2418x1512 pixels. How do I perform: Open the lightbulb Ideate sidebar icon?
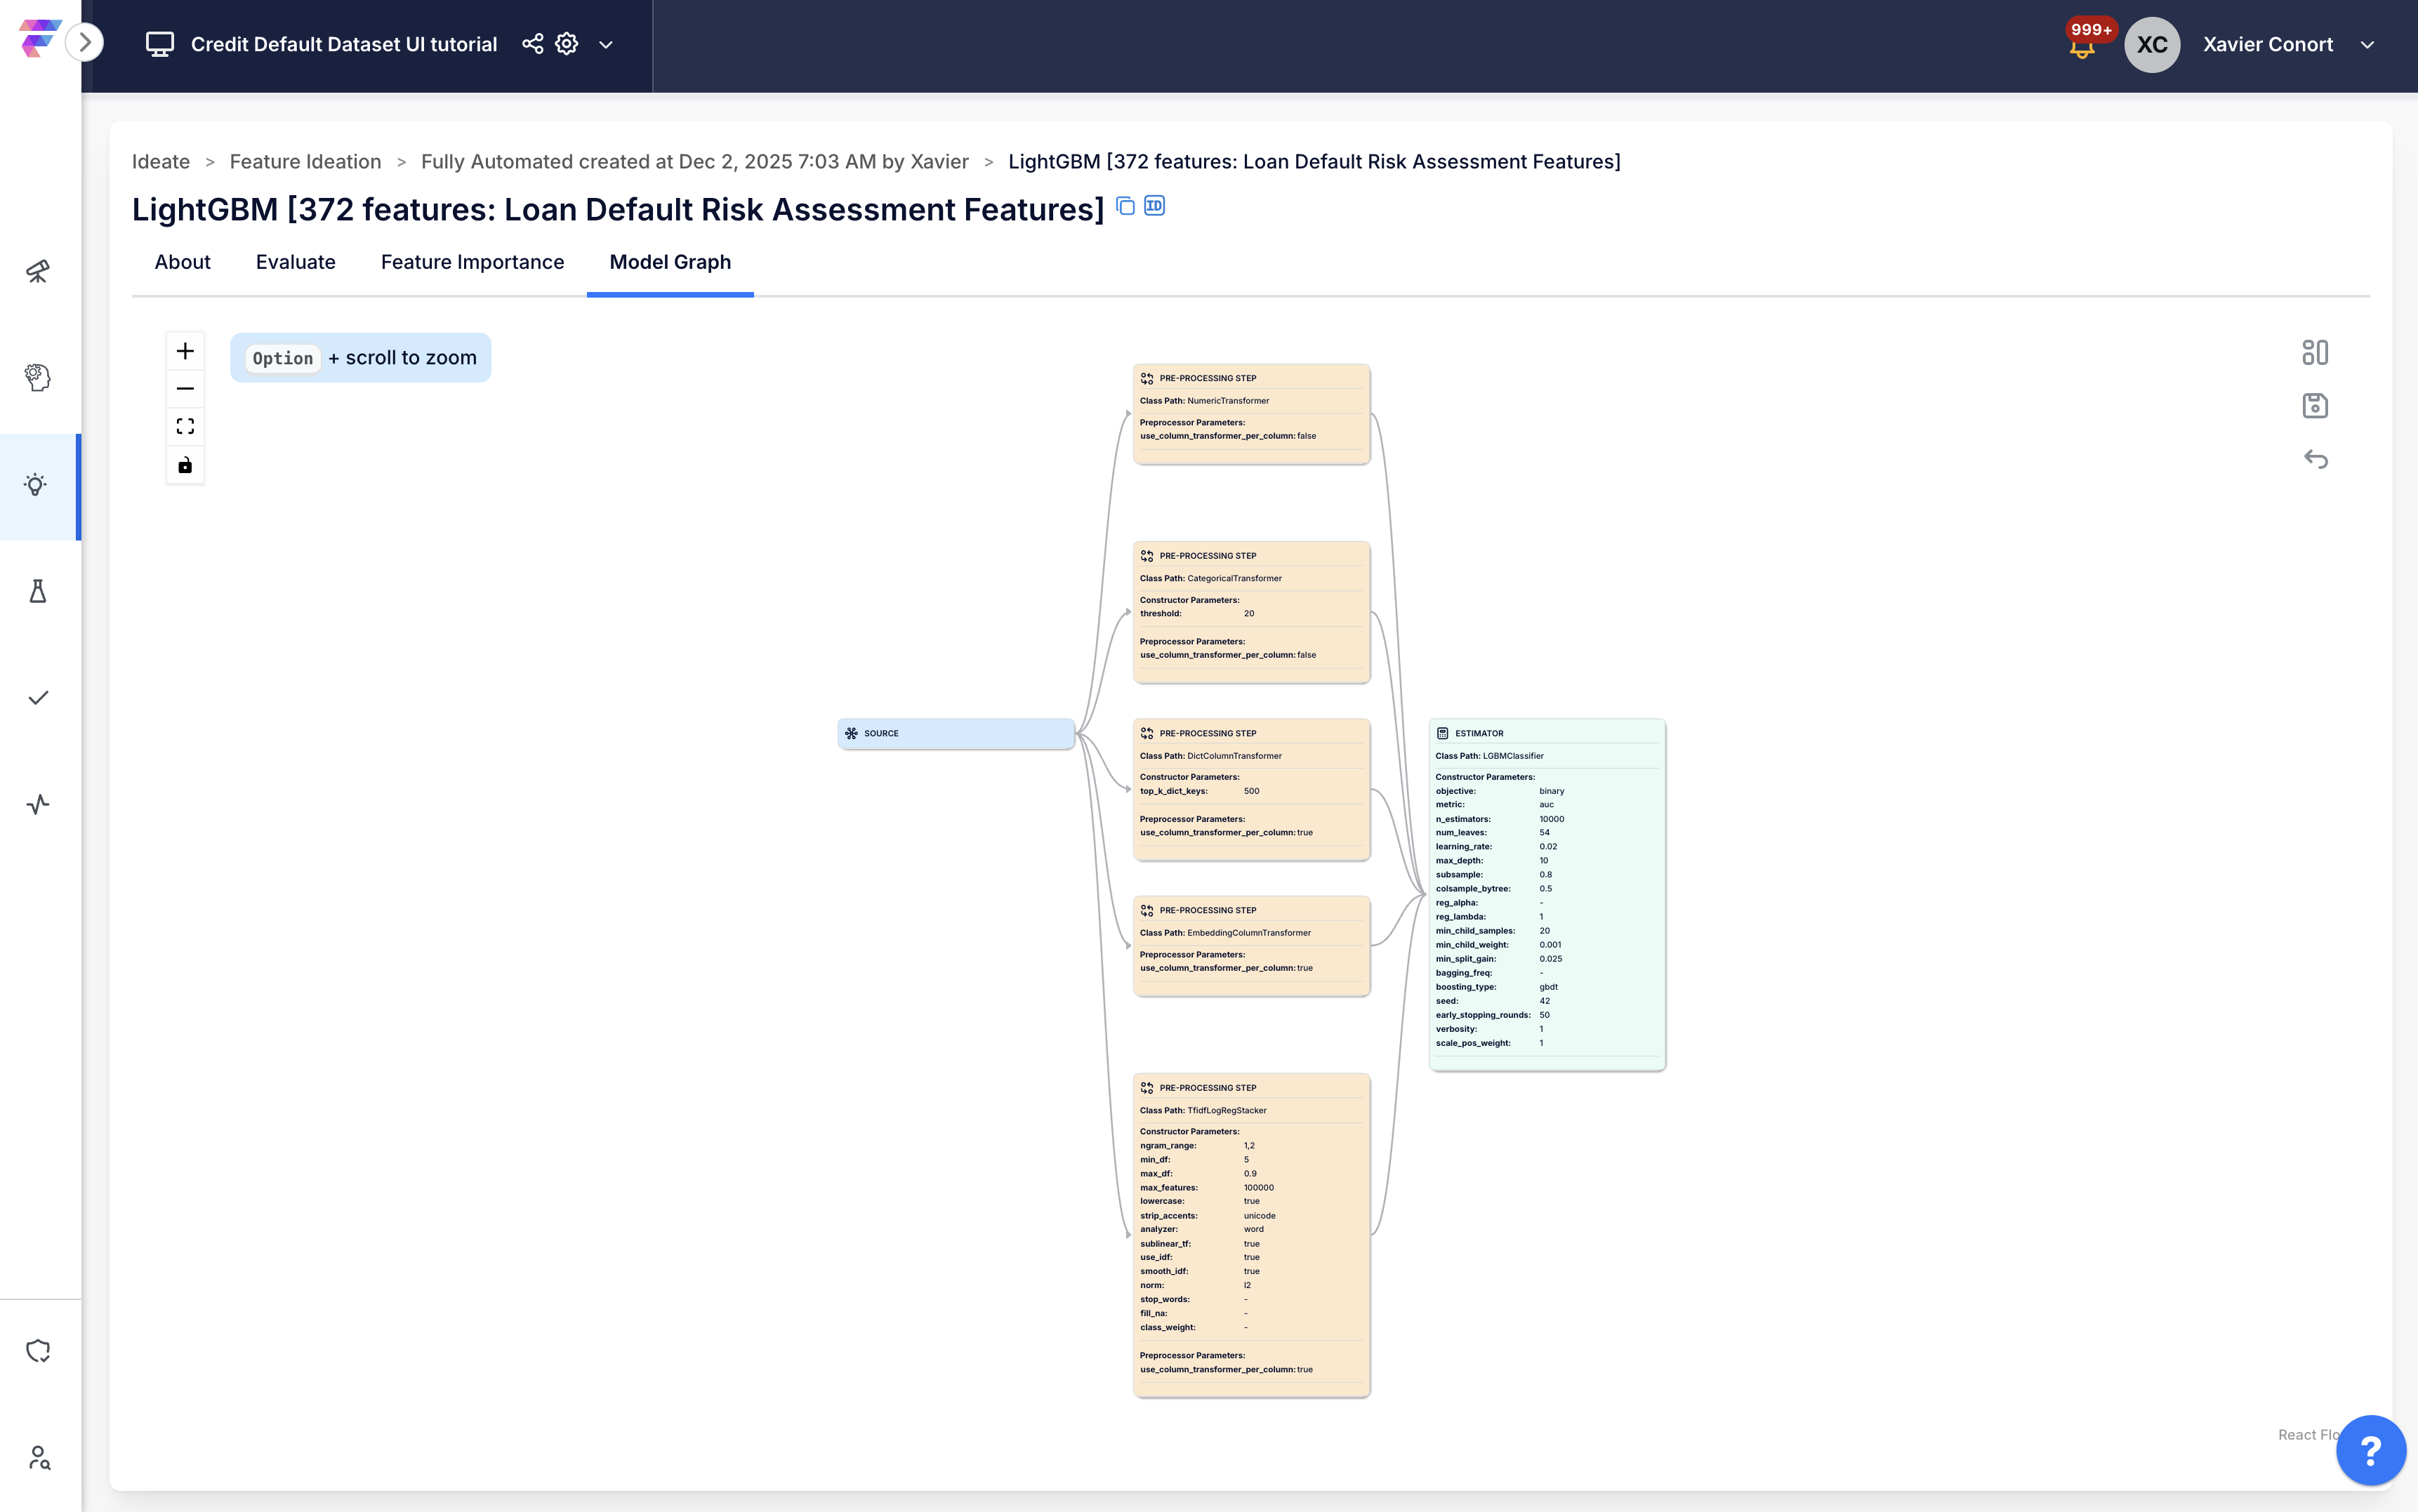click(x=37, y=486)
